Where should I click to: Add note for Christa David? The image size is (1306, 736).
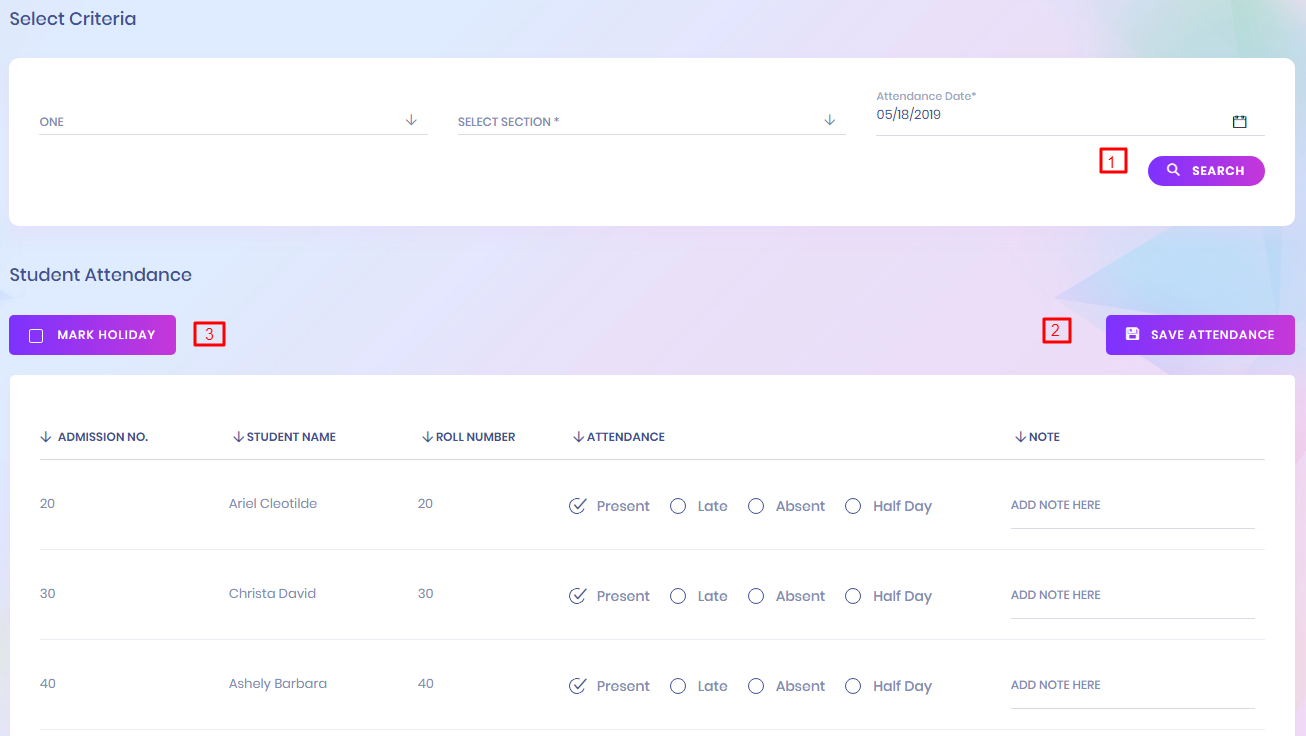(1131, 596)
